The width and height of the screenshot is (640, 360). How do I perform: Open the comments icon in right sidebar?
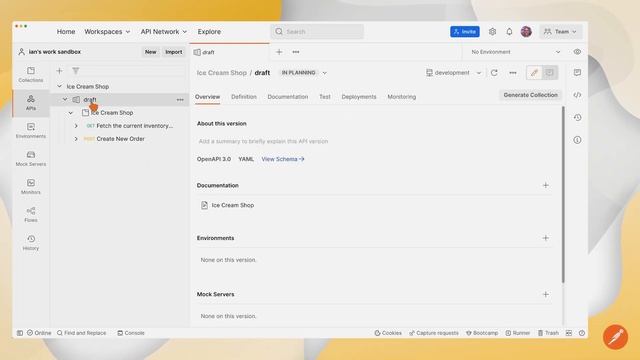tap(577, 72)
